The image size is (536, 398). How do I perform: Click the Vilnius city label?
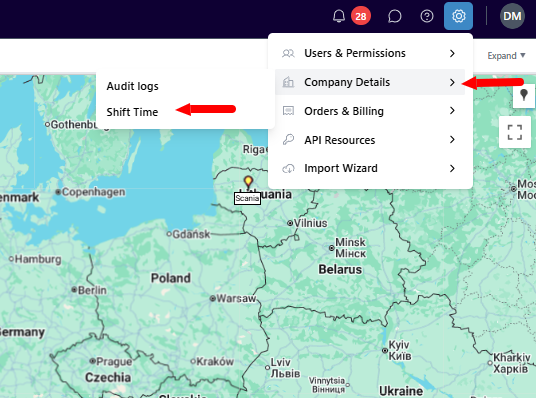(310, 223)
